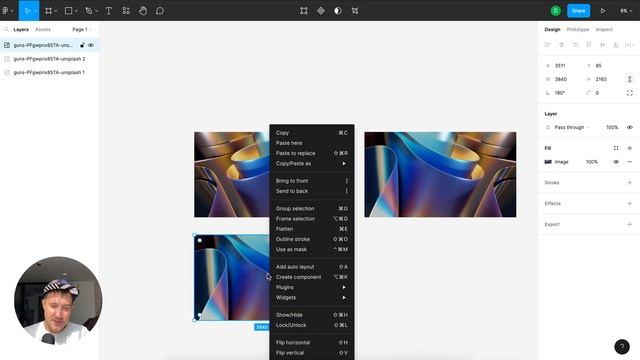Click the Align vertical centers icon
The height and width of the screenshot is (360, 640).
tap(602, 45)
